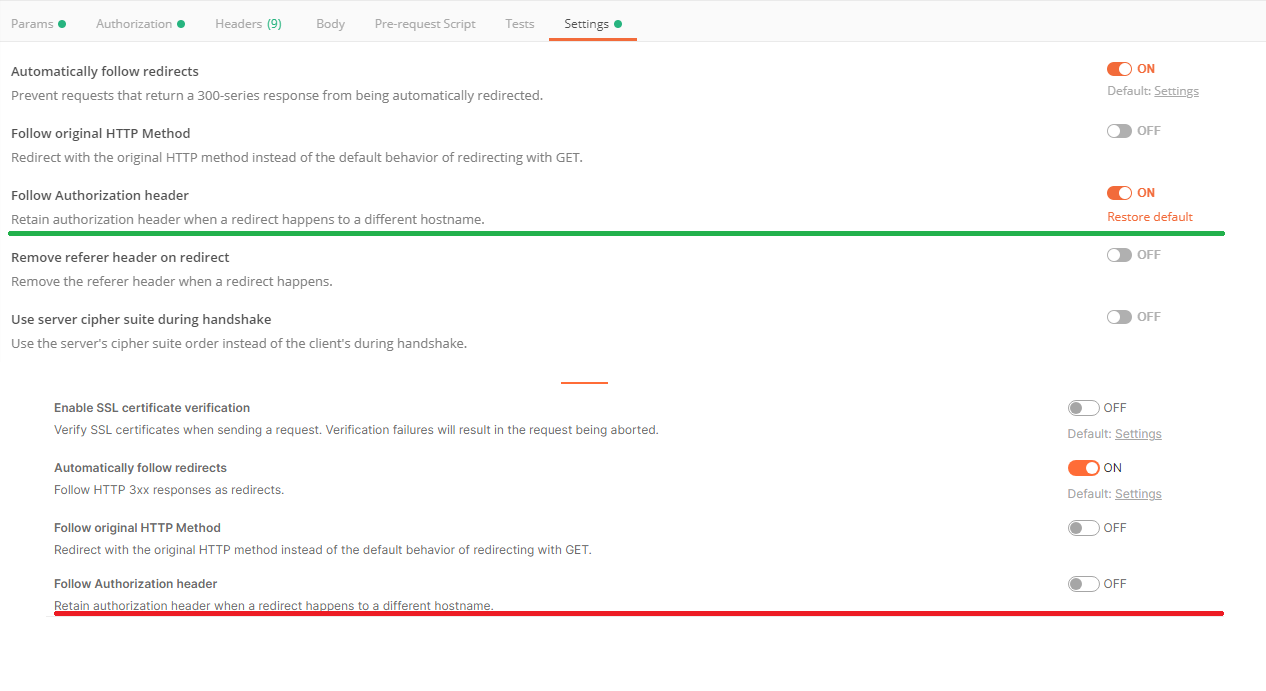Click Restore default under Follow Authorization header

1150,217
